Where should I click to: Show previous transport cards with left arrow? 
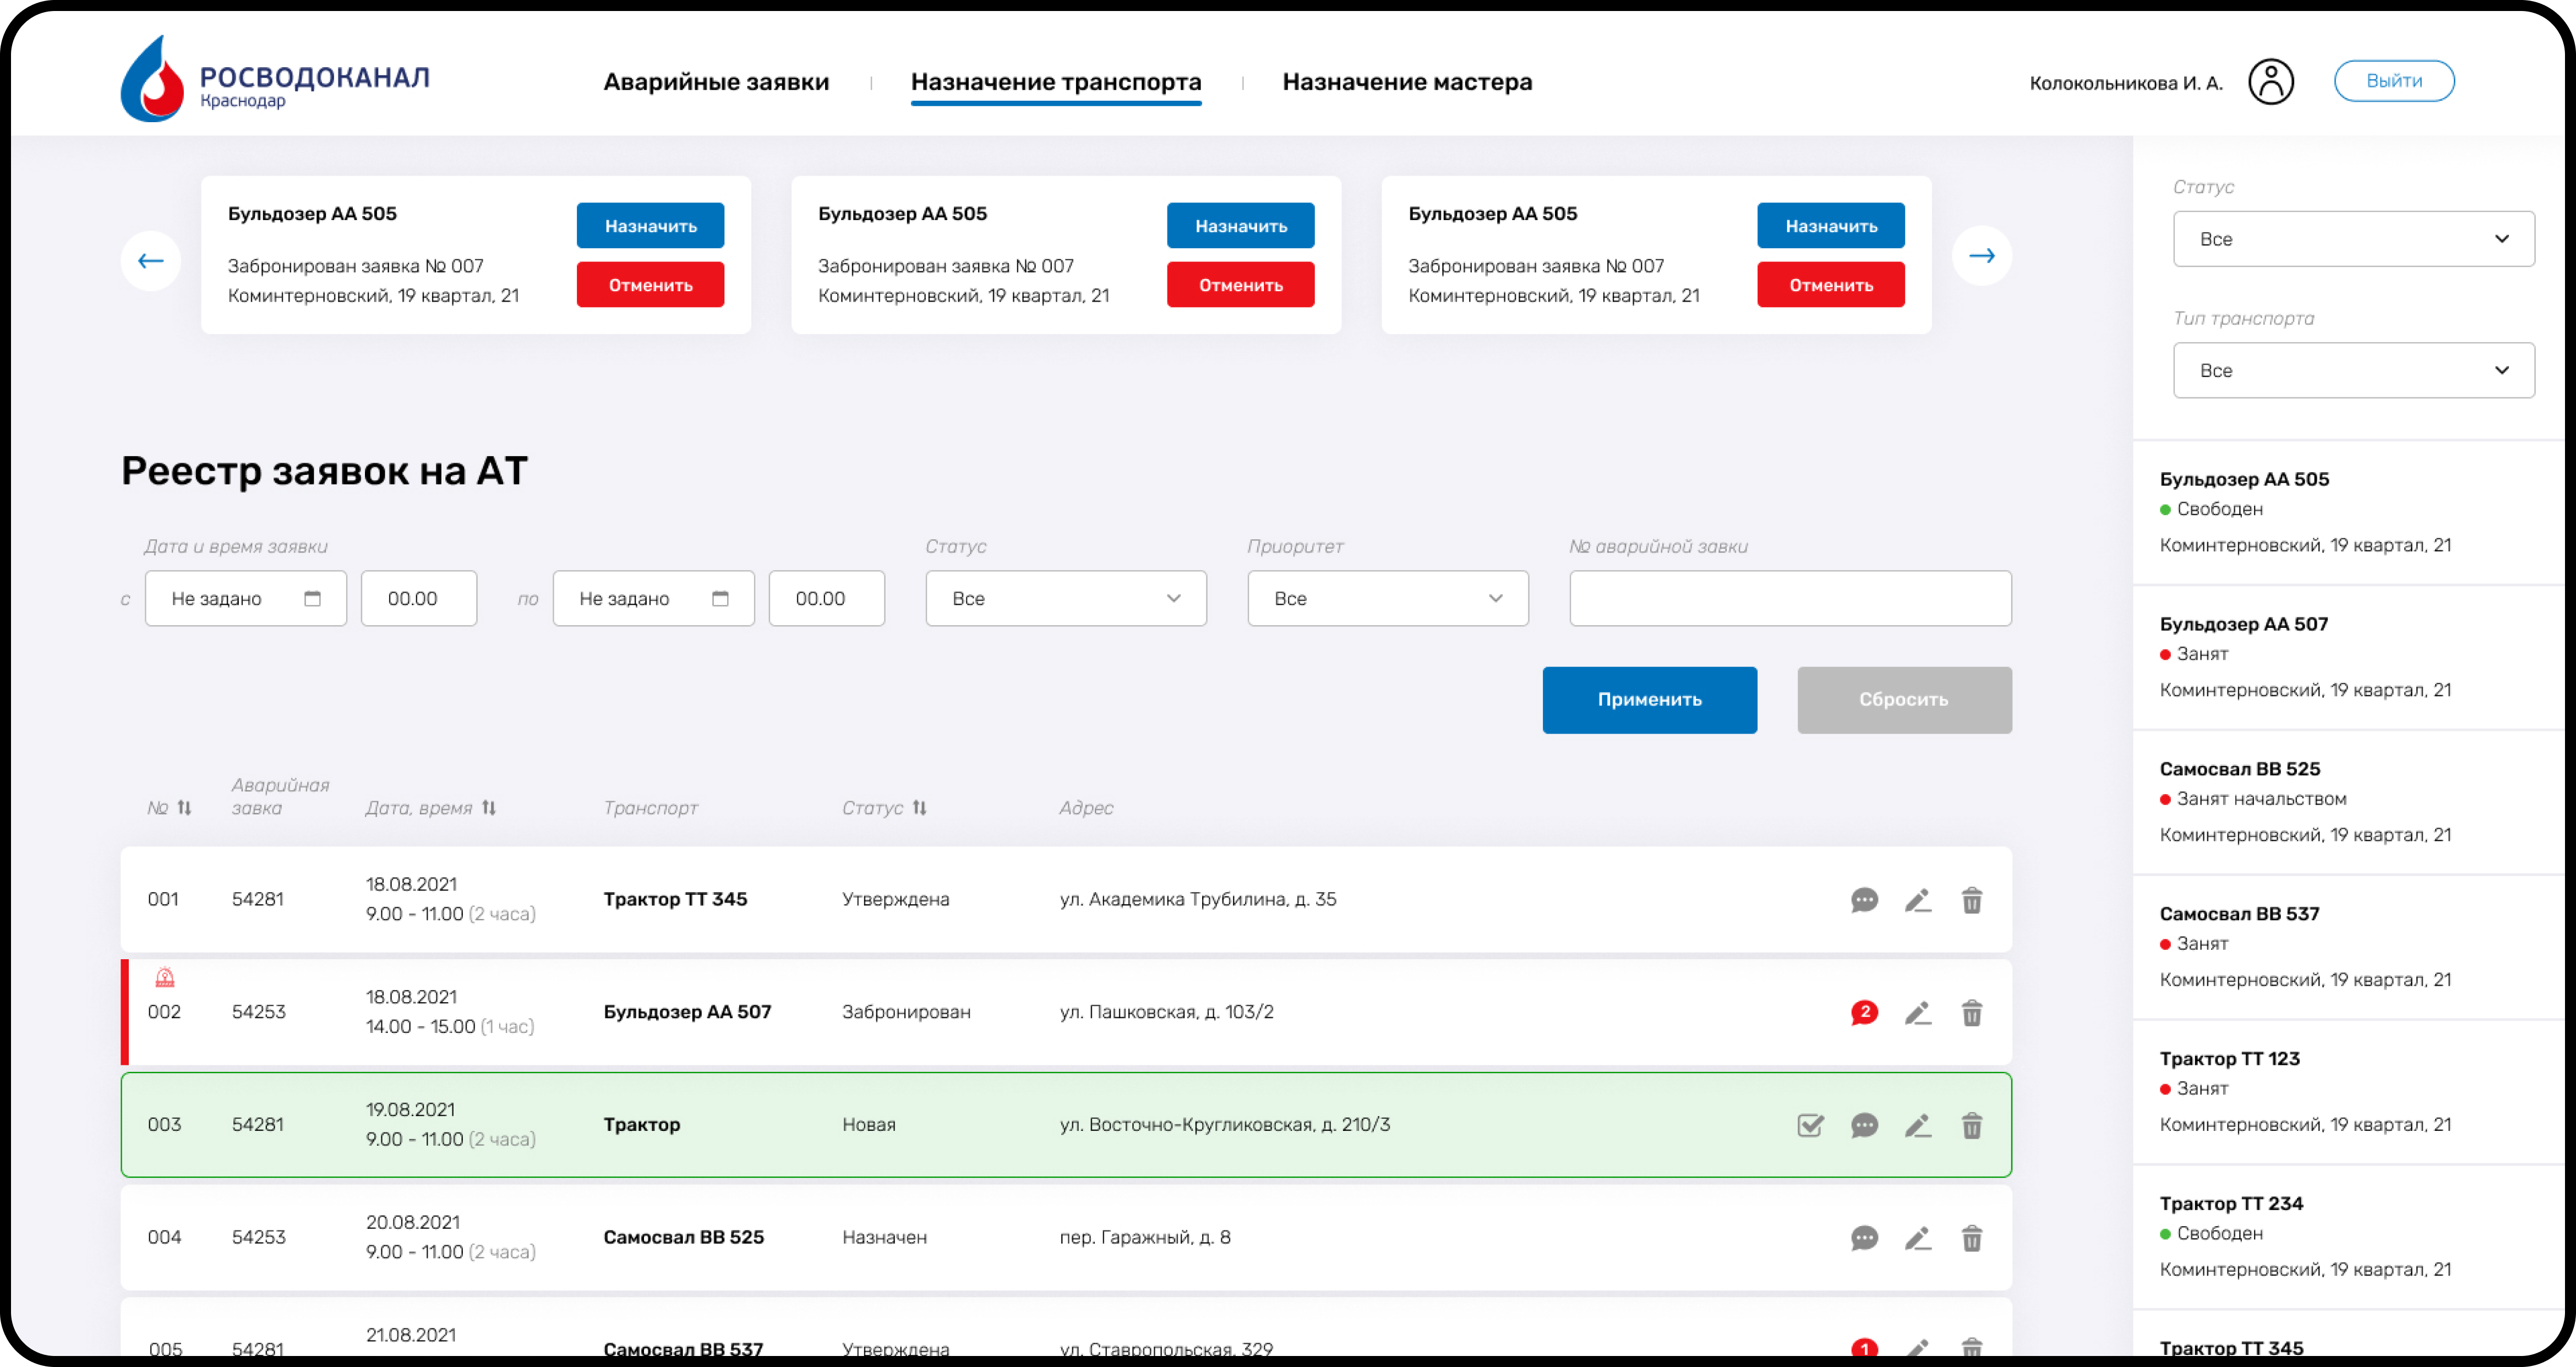coord(151,261)
